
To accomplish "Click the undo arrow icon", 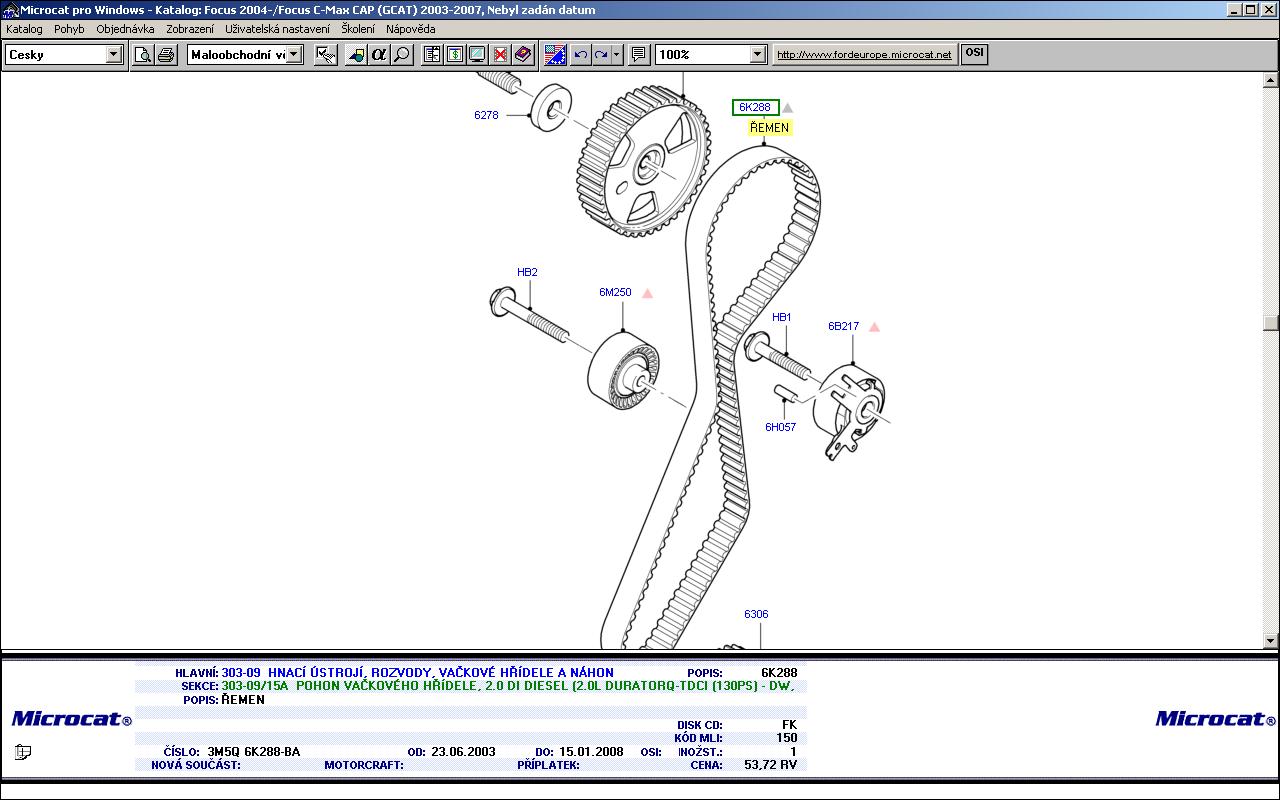I will point(580,55).
